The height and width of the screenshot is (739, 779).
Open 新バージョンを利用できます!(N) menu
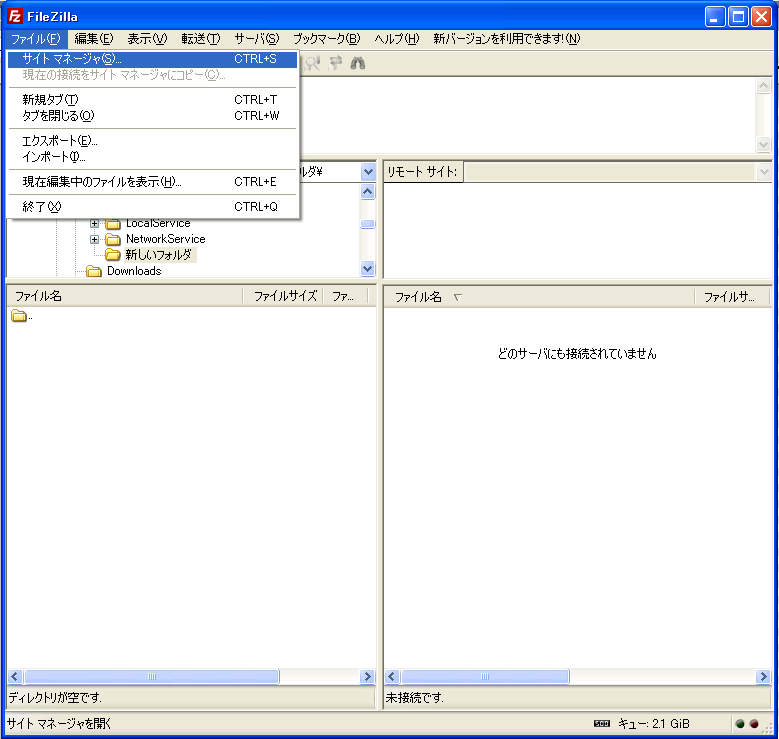(506, 39)
